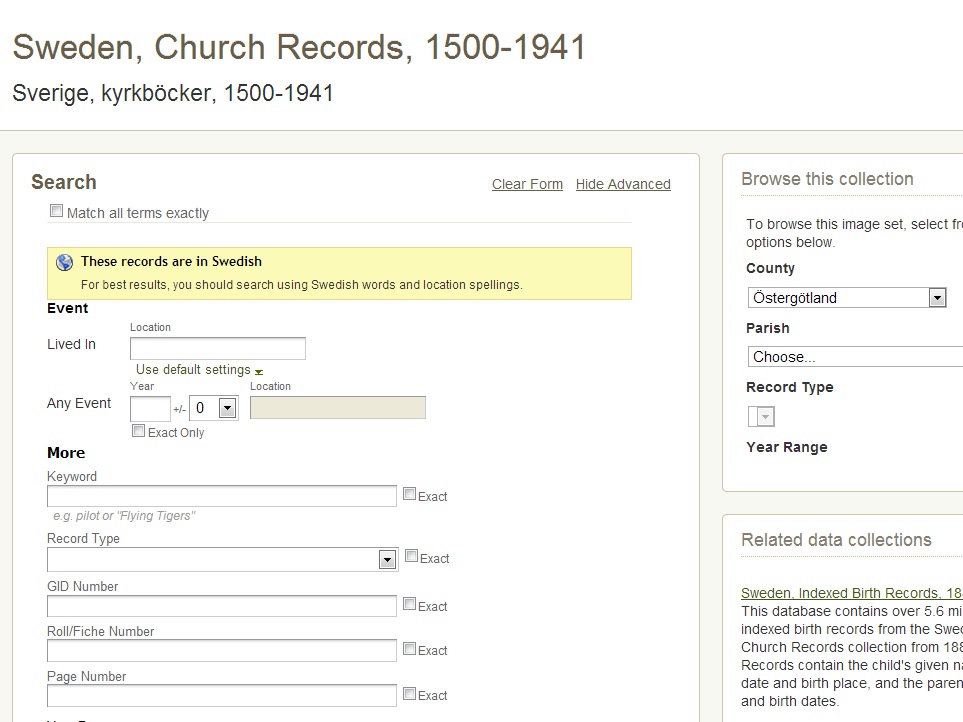This screenshot has width=963, height=722.
Task: Open the Record Type selector in Browse panel
Action: [762, 415]
